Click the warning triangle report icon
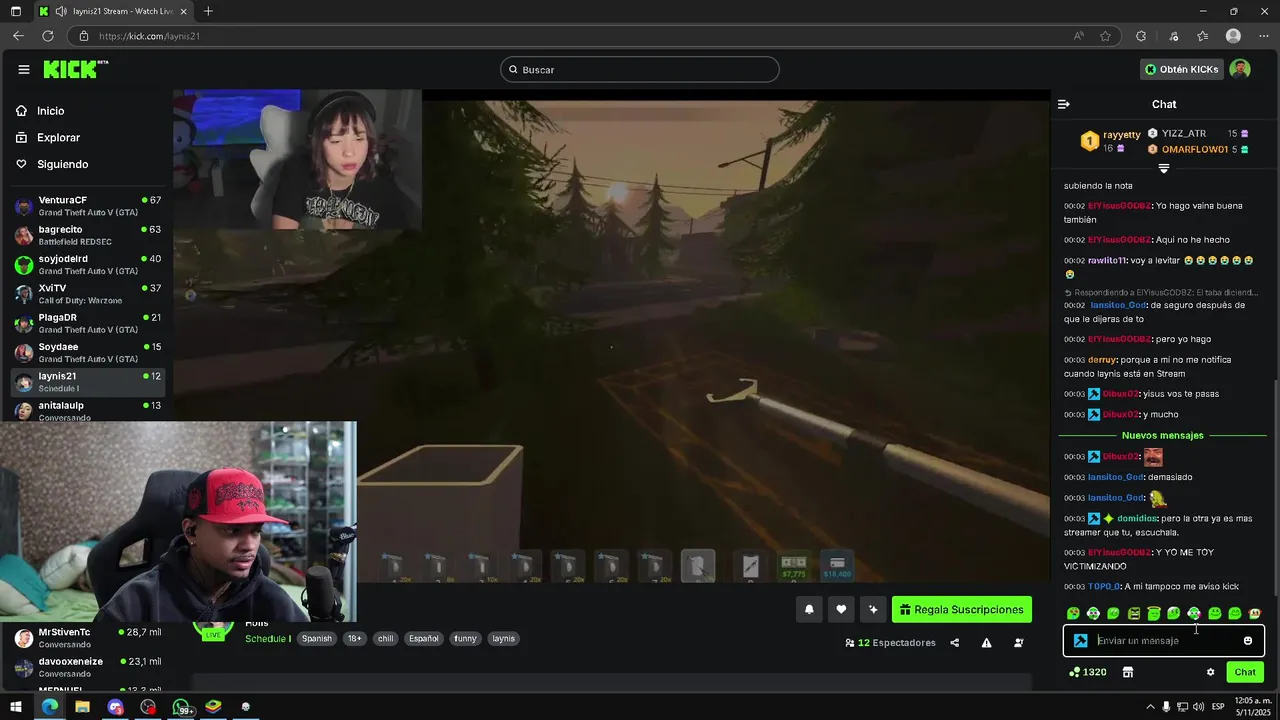Viewport: 1280px width, 720px height. click(x=986, y=643)
